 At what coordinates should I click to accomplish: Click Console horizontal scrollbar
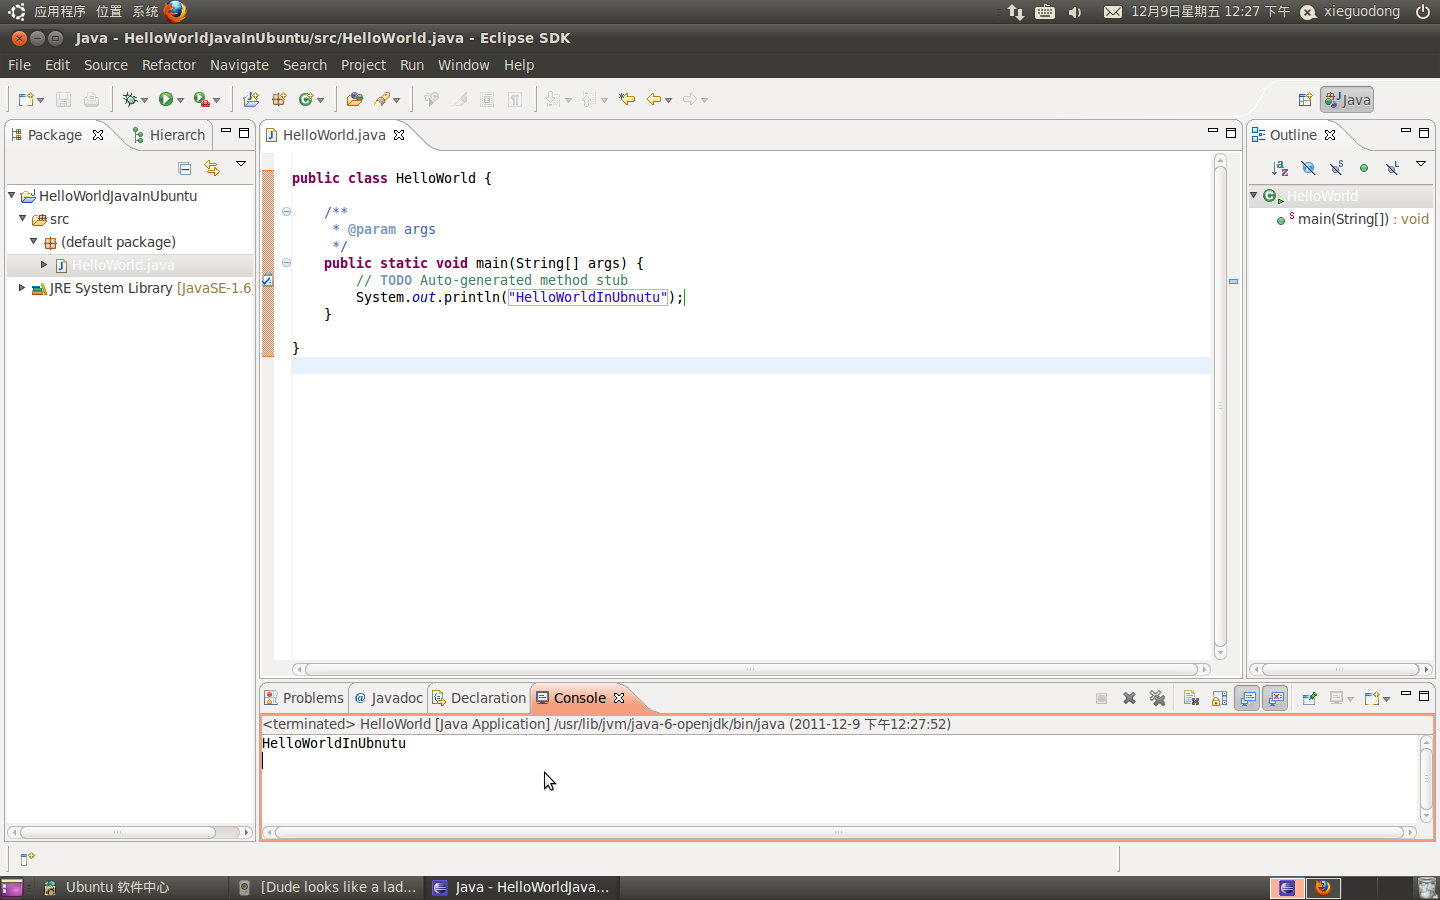(x=839, y=832)
